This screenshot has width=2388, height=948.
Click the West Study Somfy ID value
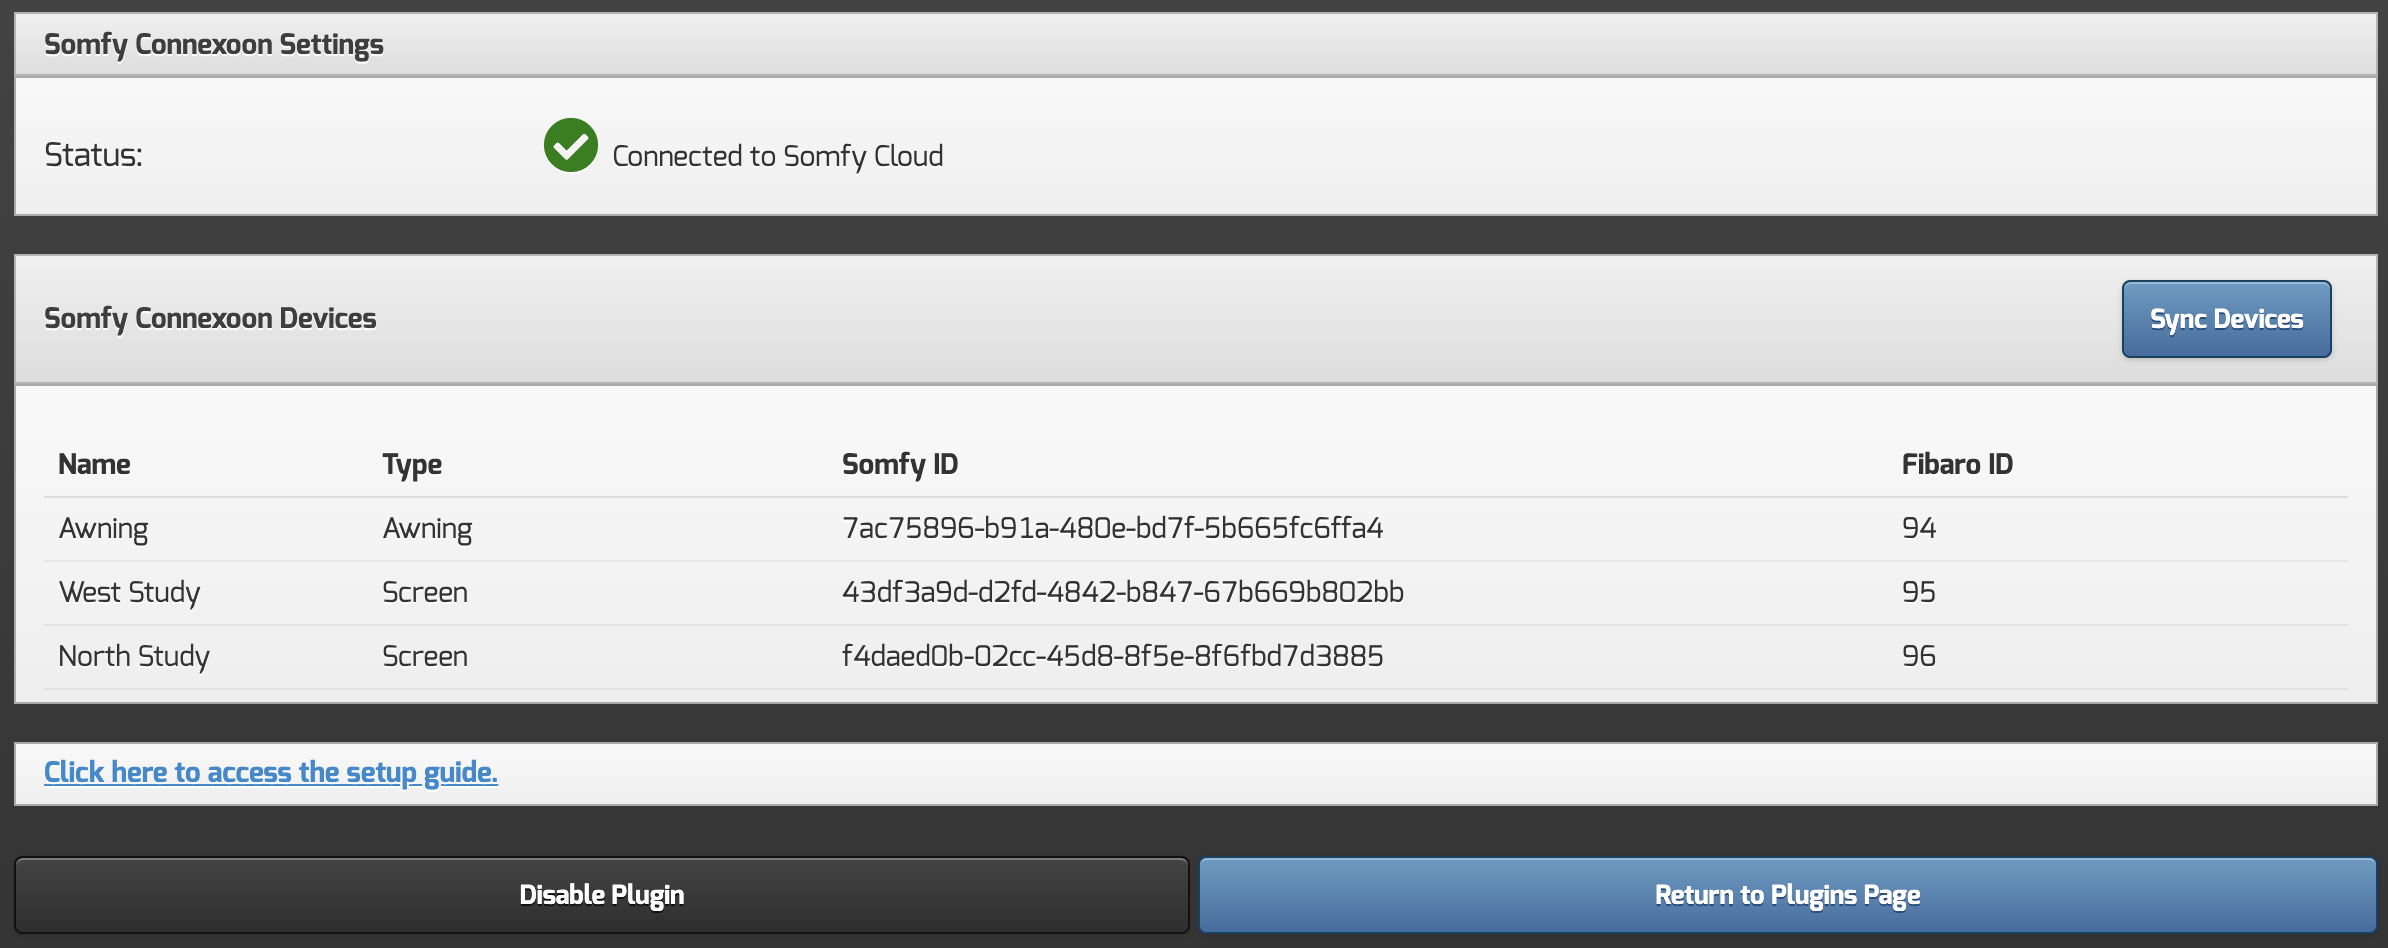point(1122,592)
